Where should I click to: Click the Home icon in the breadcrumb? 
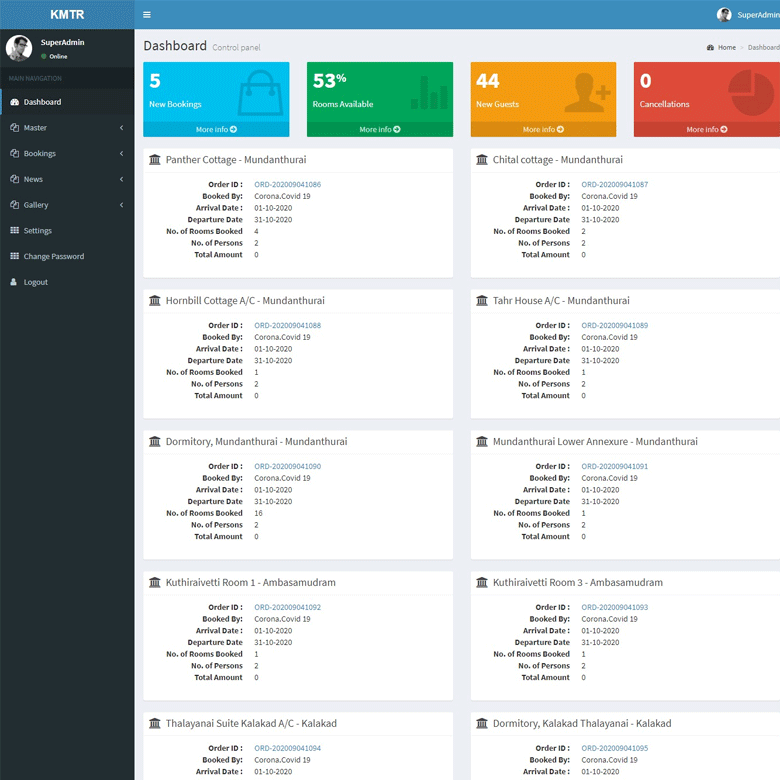[x=710, y=48]
